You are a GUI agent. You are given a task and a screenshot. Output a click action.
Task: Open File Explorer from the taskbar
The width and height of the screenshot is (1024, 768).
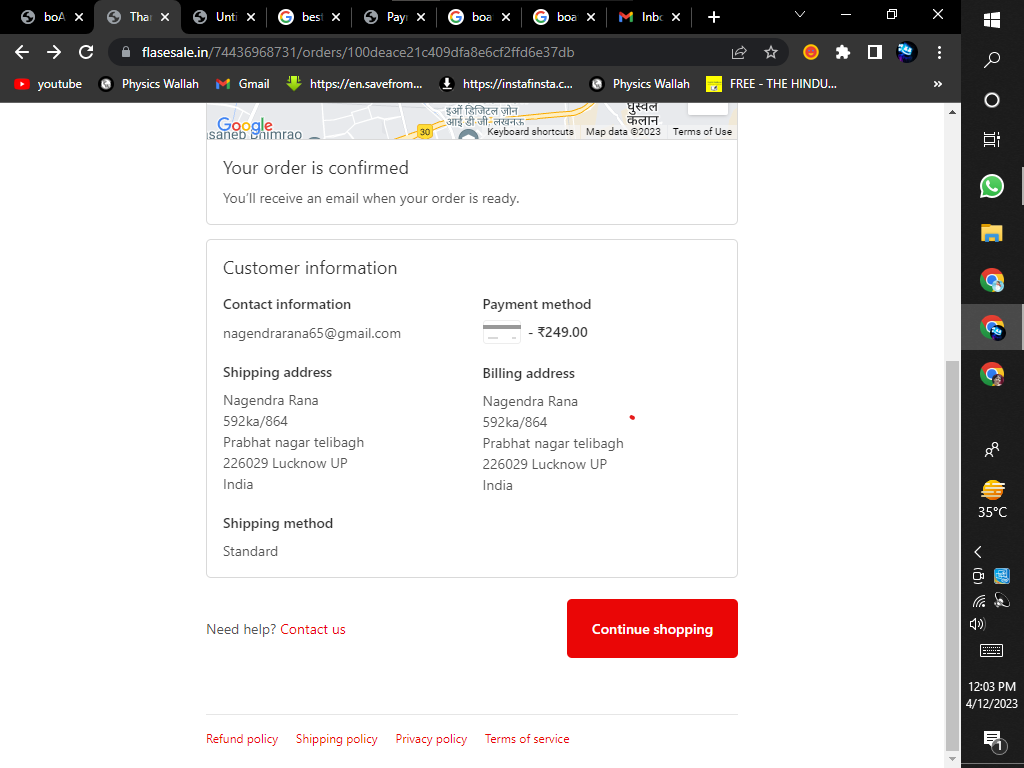coord(992,233)
